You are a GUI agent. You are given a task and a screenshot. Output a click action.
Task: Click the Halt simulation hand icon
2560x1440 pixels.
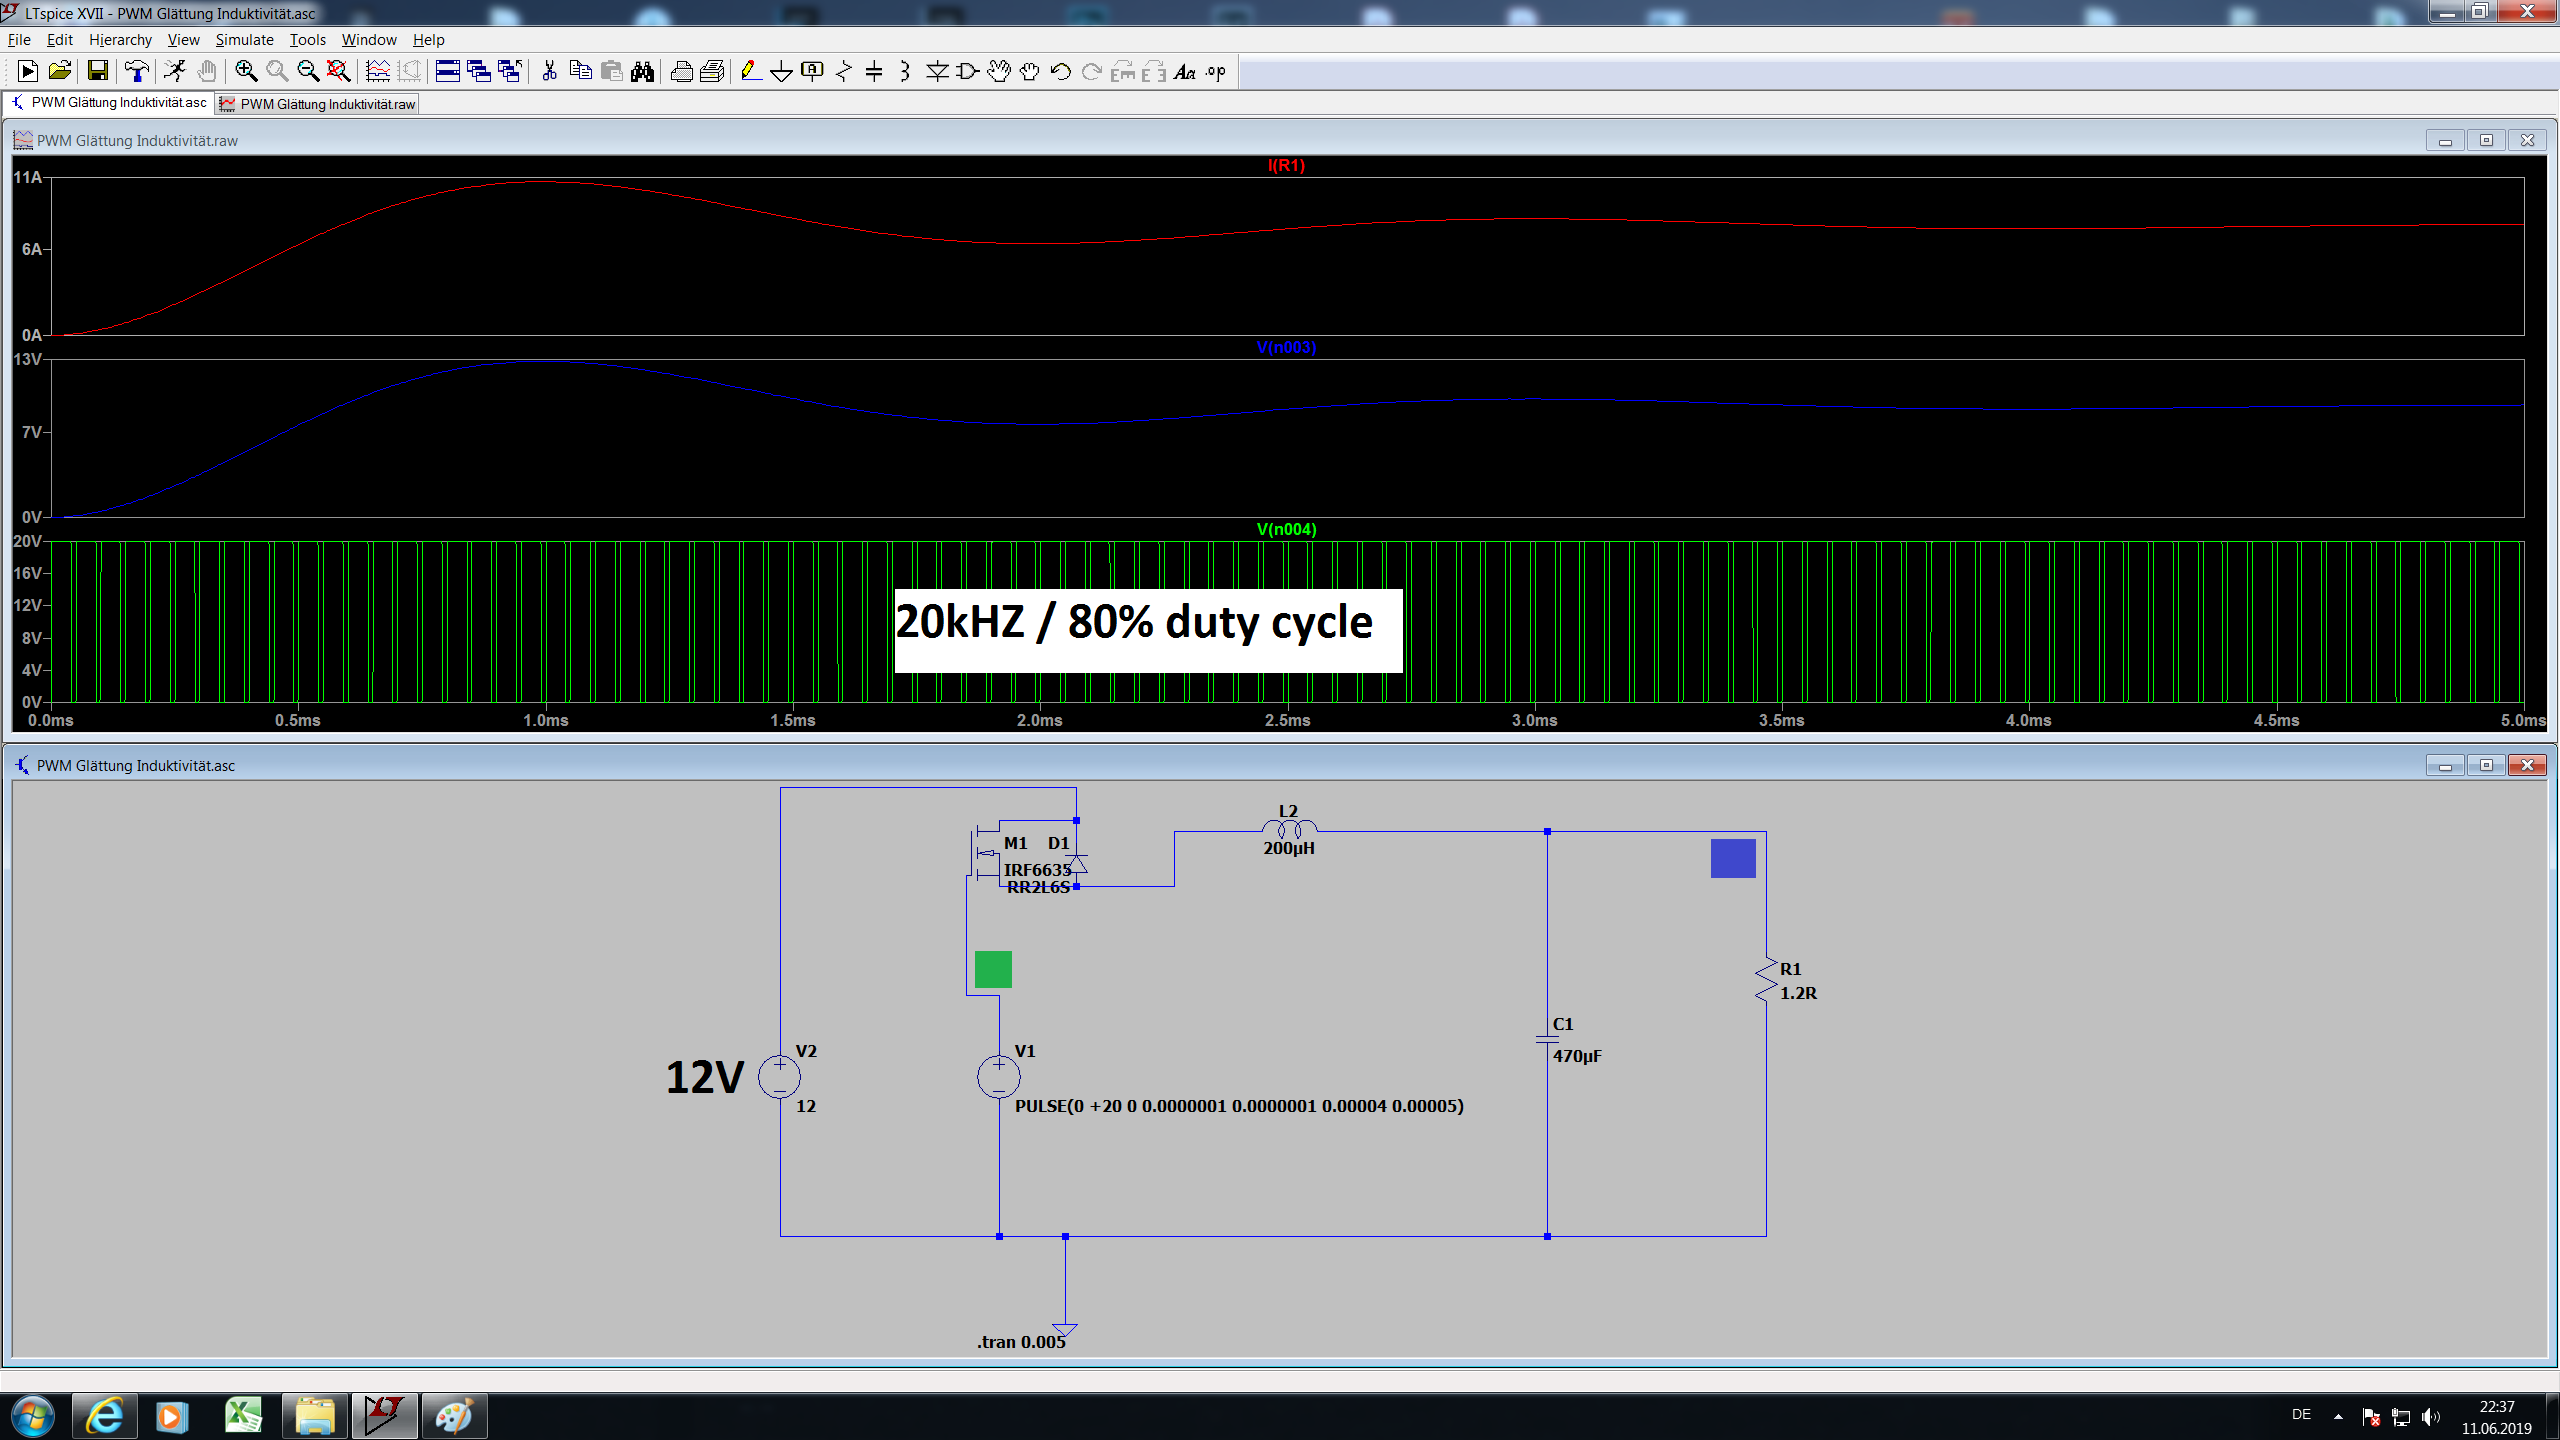(206, 71)
